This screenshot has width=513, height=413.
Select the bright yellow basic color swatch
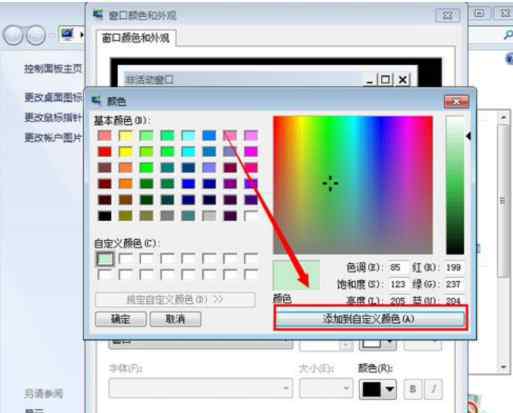[x=126, y=152]
